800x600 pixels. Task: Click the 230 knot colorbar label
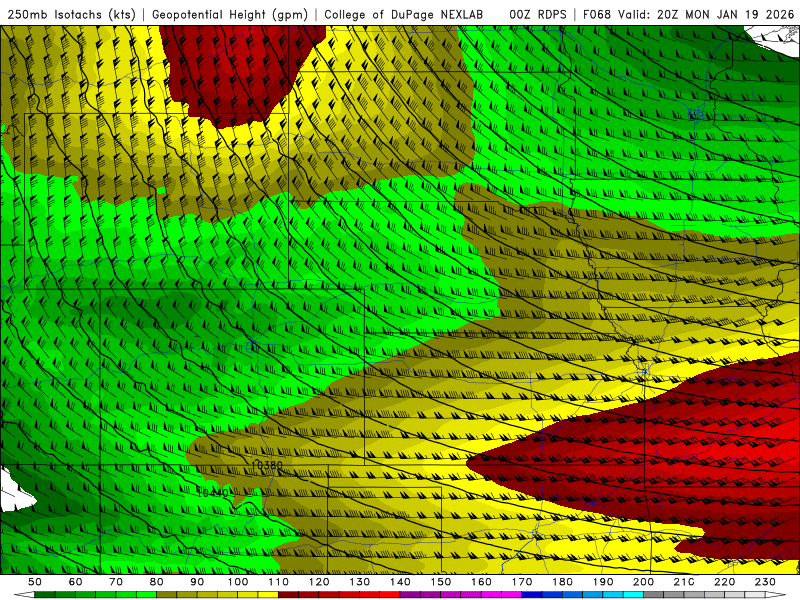coord(765,582)
